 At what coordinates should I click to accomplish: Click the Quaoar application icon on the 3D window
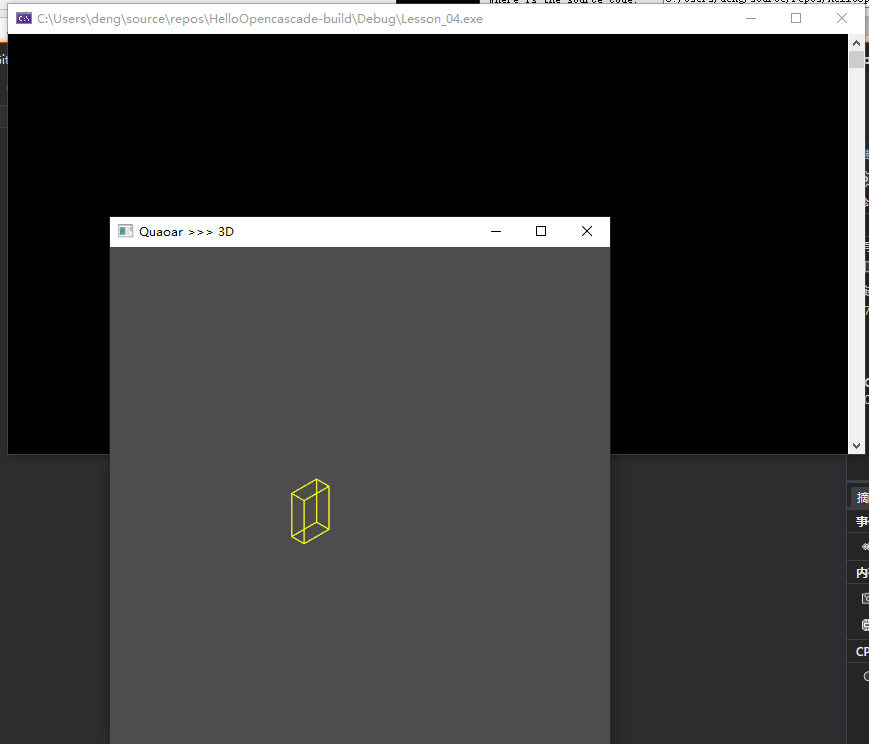pyautogui.click(x=124, y=231)
